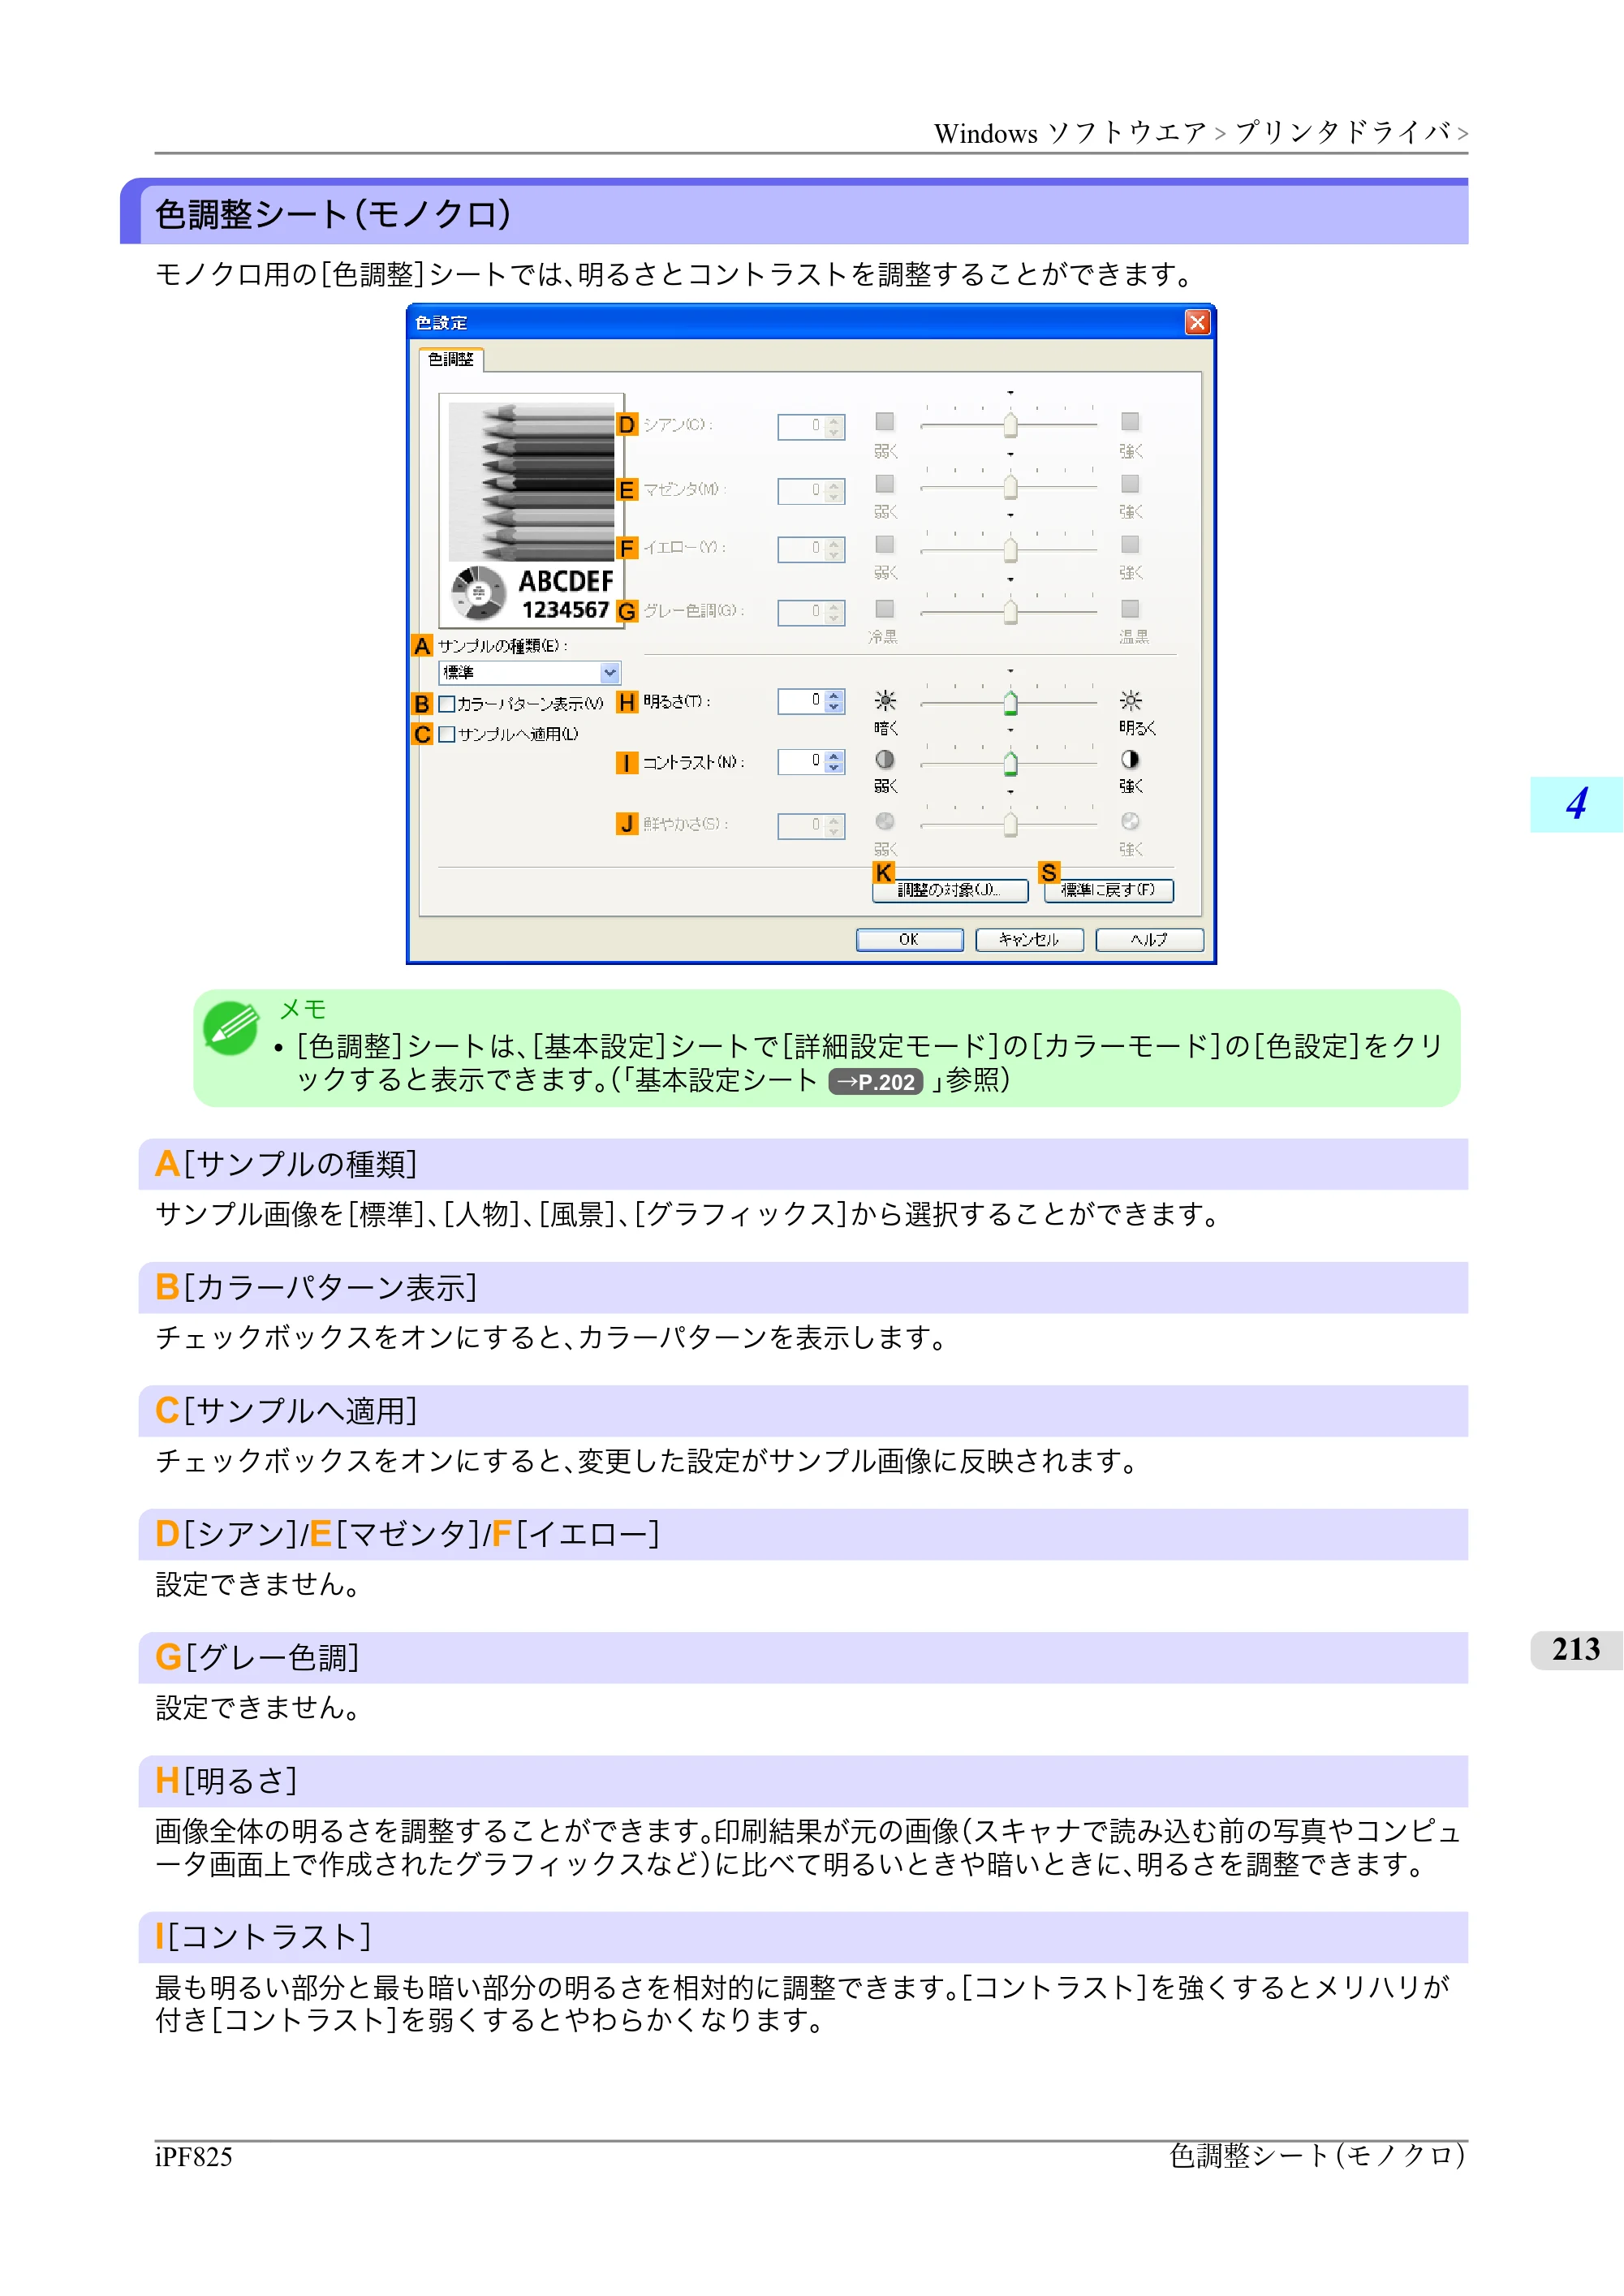This screenshot has height=2296, width=1624.
Task: Click the weaker contrast half-circle icon
Action: point(885,760)
